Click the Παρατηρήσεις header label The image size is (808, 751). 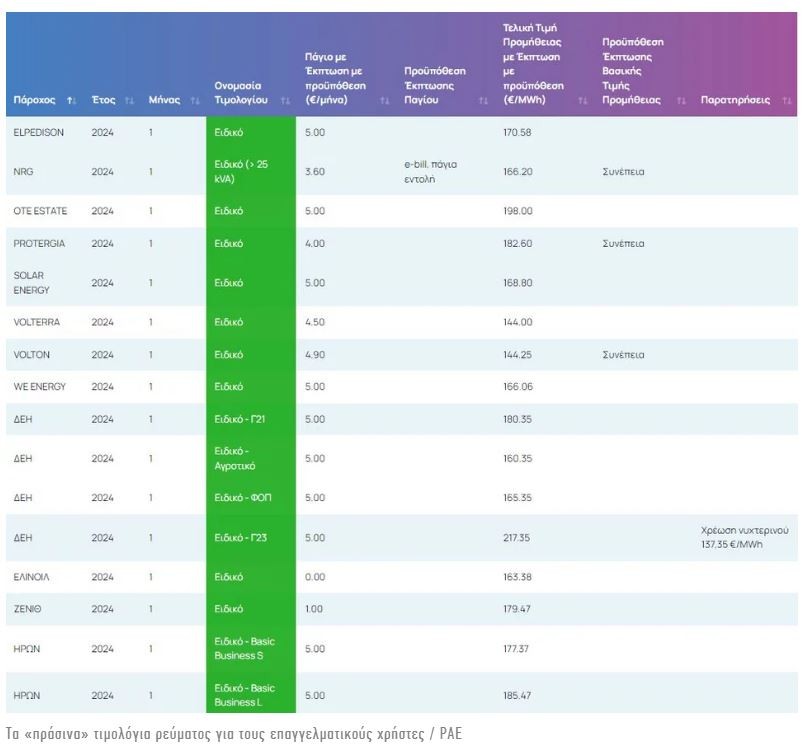click(x=735, y=100)
